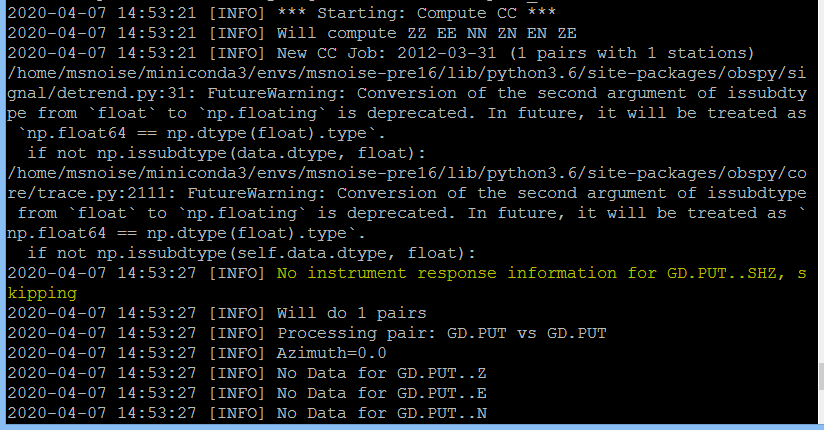Screen dimensions: 824x430
Task: Click the "Processing pair: GD.PUT vs GD.PUT" text
Action: 441,333
